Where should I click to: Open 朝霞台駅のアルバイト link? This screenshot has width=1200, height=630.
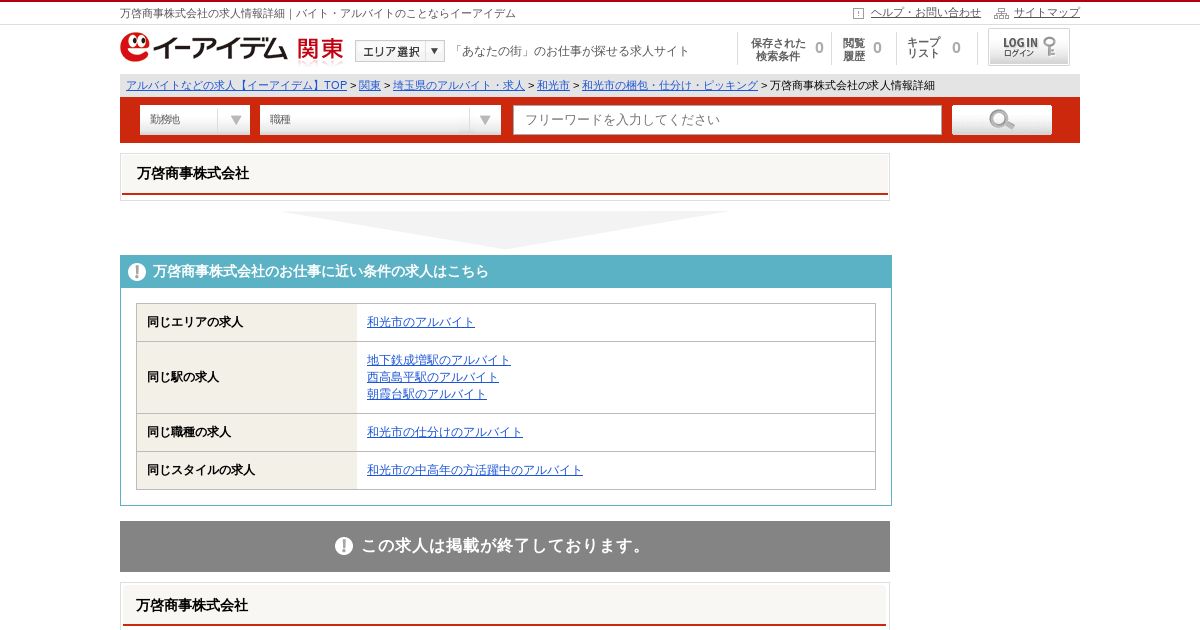tap(427, 394)
